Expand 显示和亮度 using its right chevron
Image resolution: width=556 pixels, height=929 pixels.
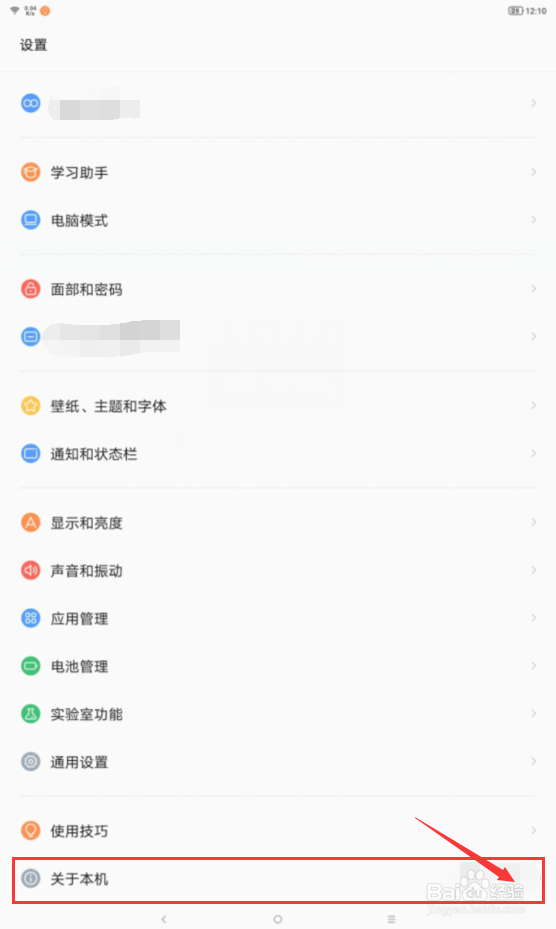pos(533,522)
